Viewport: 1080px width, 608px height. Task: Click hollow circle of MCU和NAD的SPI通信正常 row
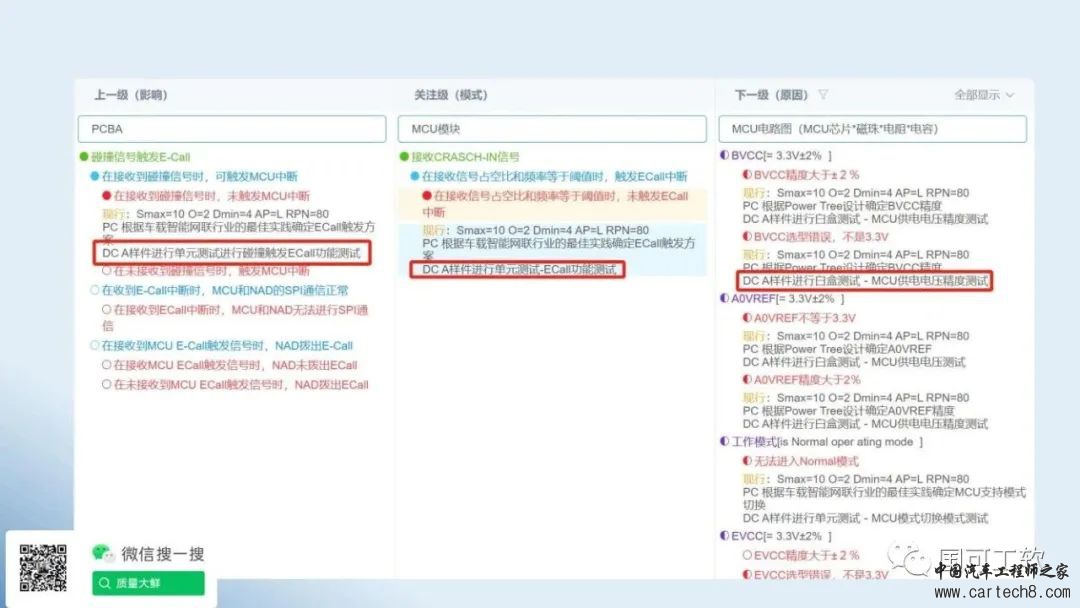pos(94,291)
